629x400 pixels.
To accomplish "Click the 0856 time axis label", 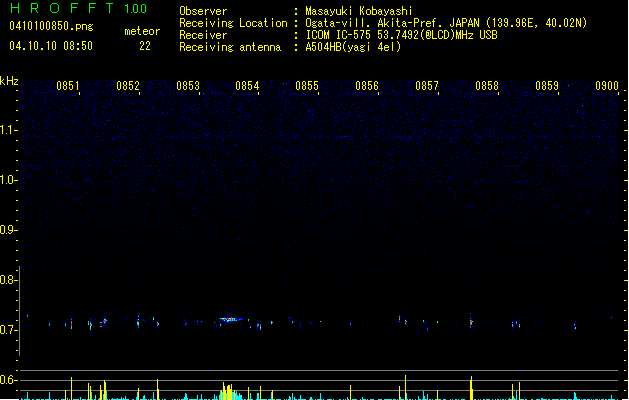I will pyautogui.click(x=367, y=86).
